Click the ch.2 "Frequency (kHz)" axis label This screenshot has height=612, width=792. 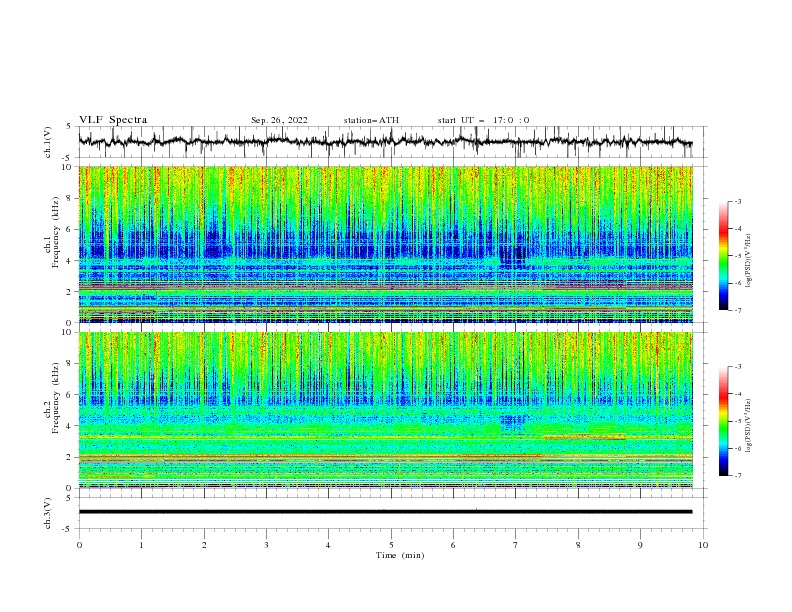point(56,398)
